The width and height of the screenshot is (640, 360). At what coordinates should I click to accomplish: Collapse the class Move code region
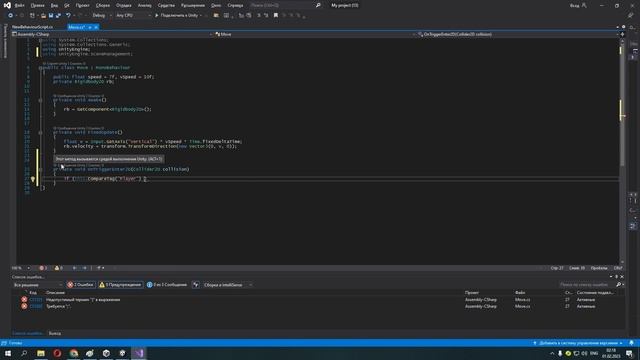(40, 68)
